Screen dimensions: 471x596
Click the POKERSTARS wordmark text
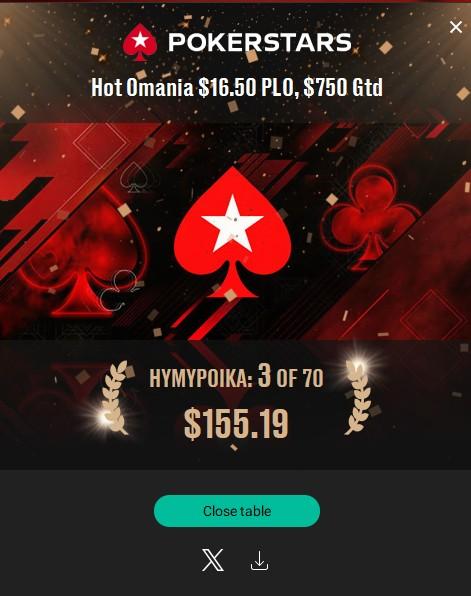[260, 42]
